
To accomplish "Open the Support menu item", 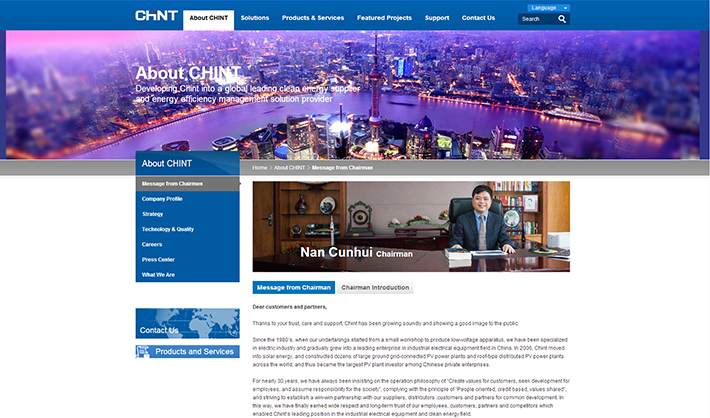I will coord(437,18).
